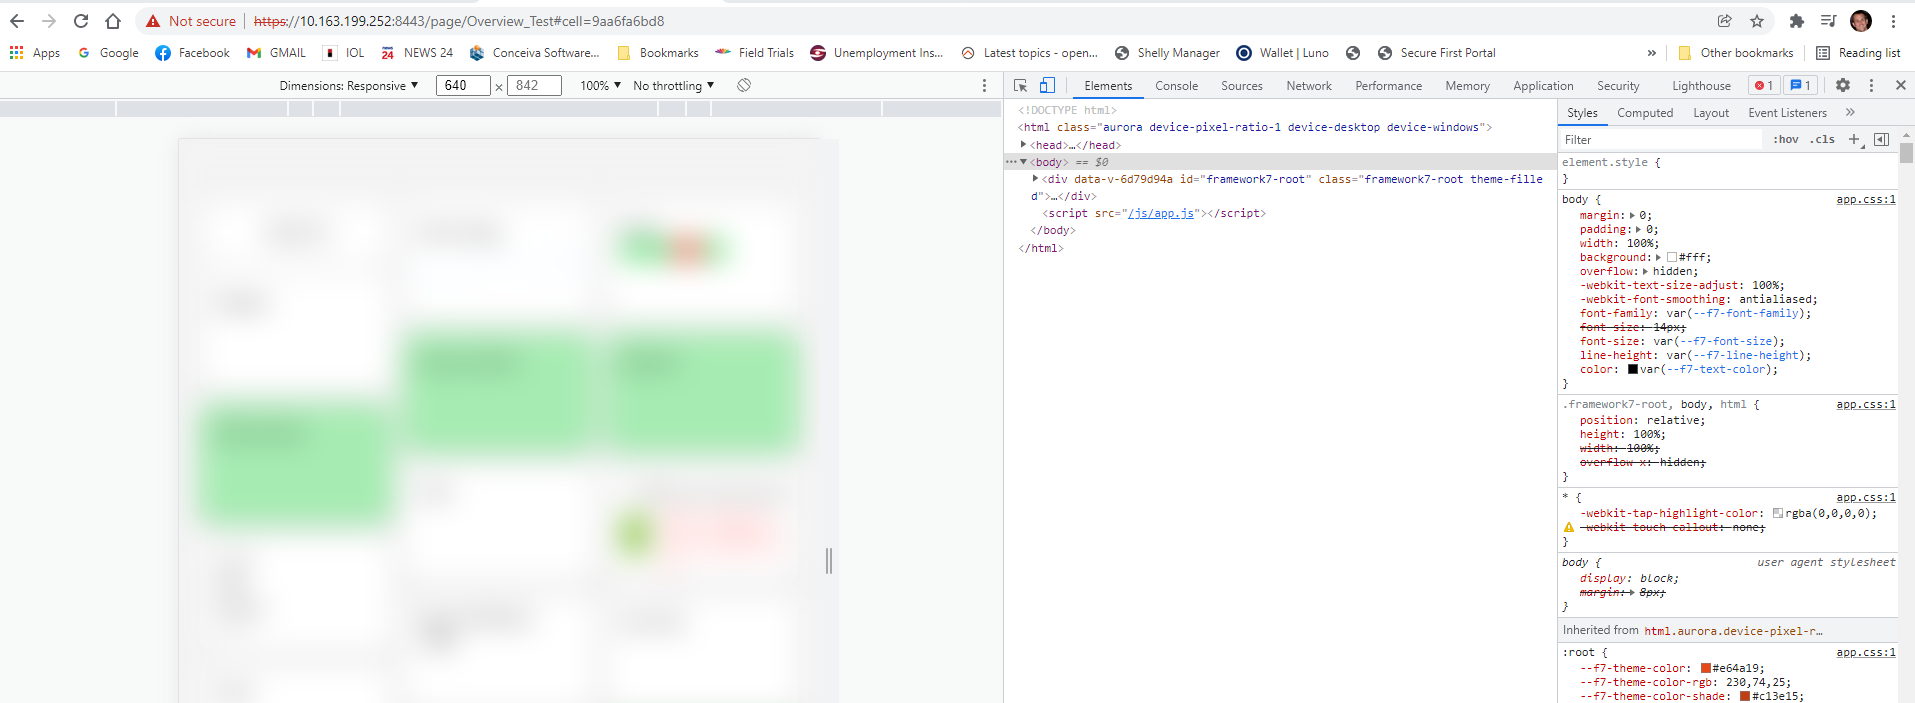Open the Chrome extensions puzzle icon
The image size is (1915, 703).
point(1796,21)
